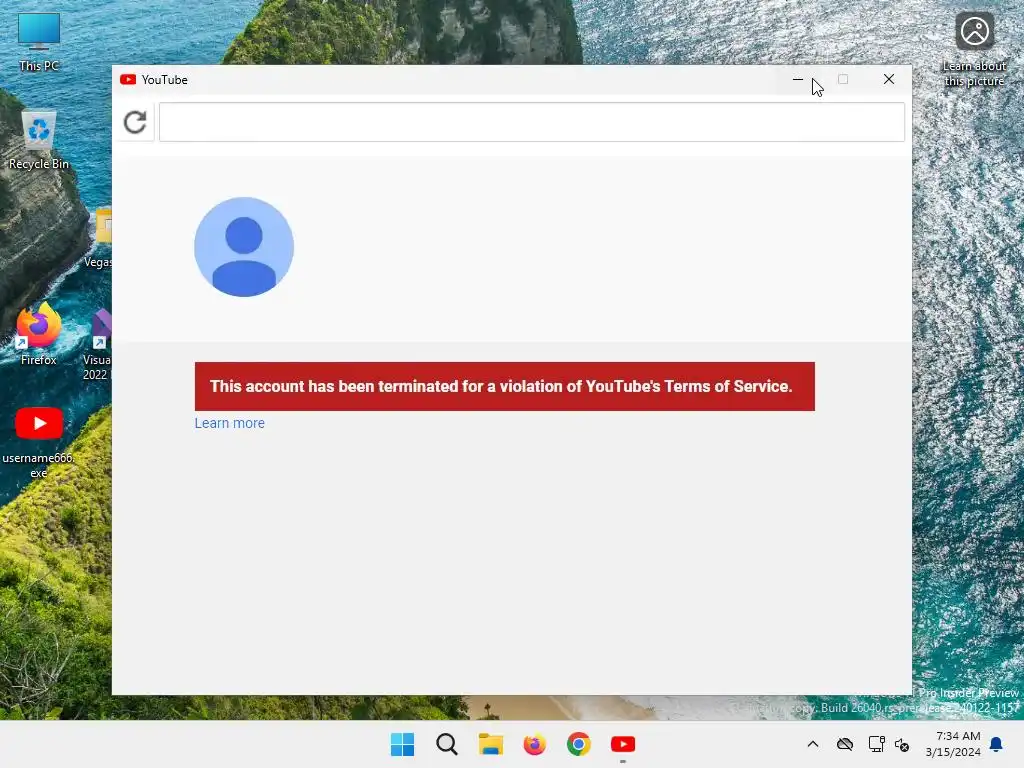Click the OneDrive cloud tray icon

click(x=845, y=744)
